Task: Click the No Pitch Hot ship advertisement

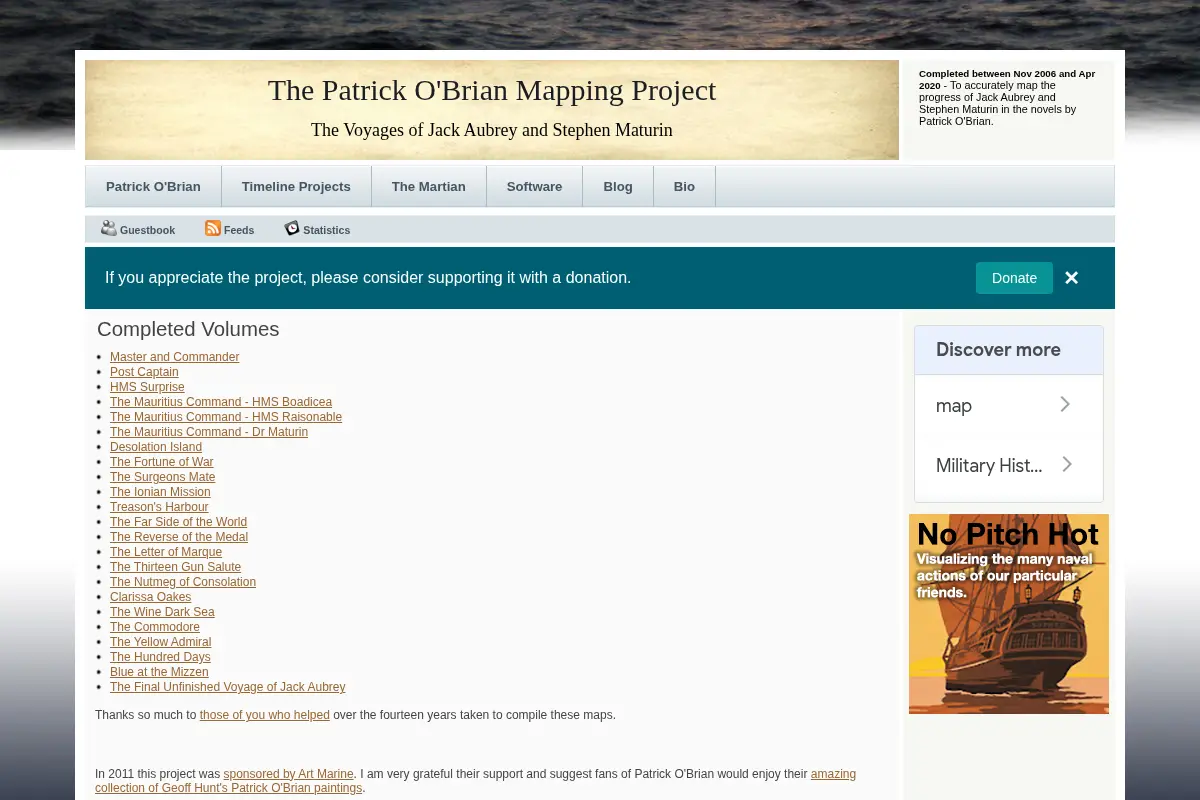Action: click(x=1009, y=614)
